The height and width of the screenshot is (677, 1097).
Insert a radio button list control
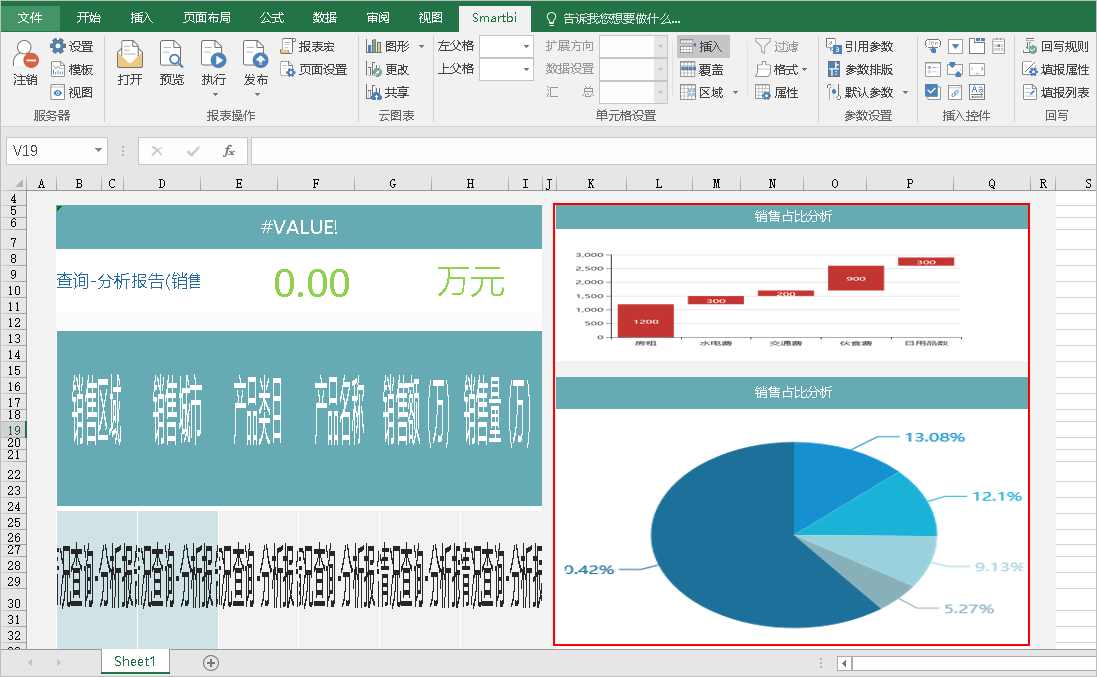(933, 69)
